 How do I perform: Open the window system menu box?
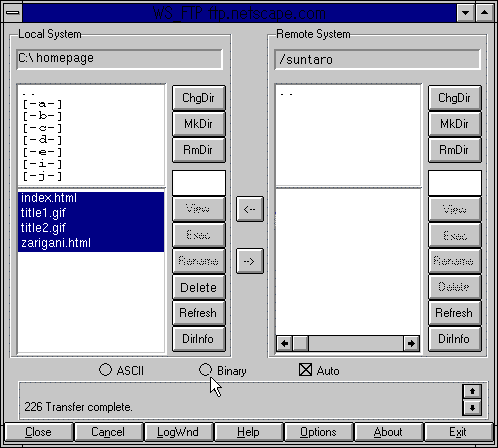[13, 13]
